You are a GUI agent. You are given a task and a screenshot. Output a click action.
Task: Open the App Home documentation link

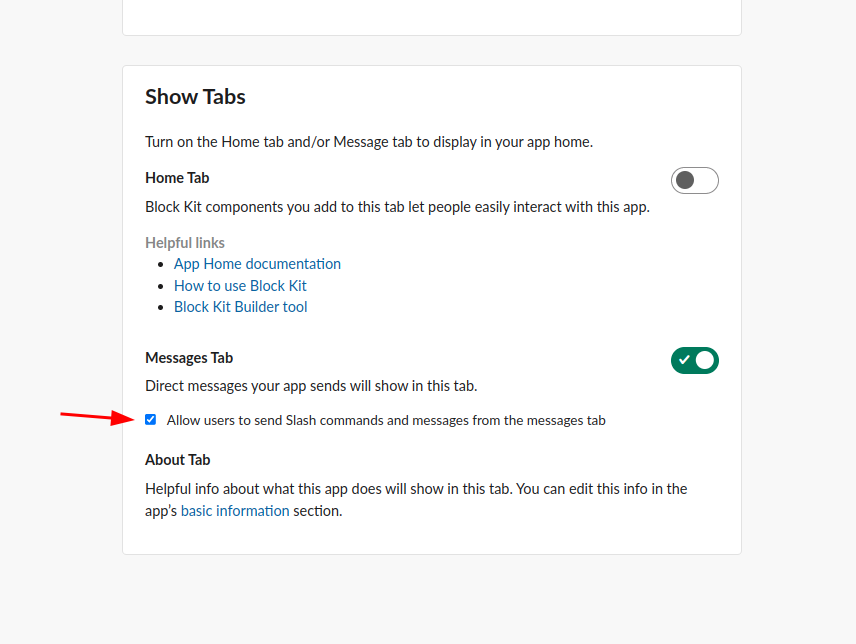[x=257, y=264]
